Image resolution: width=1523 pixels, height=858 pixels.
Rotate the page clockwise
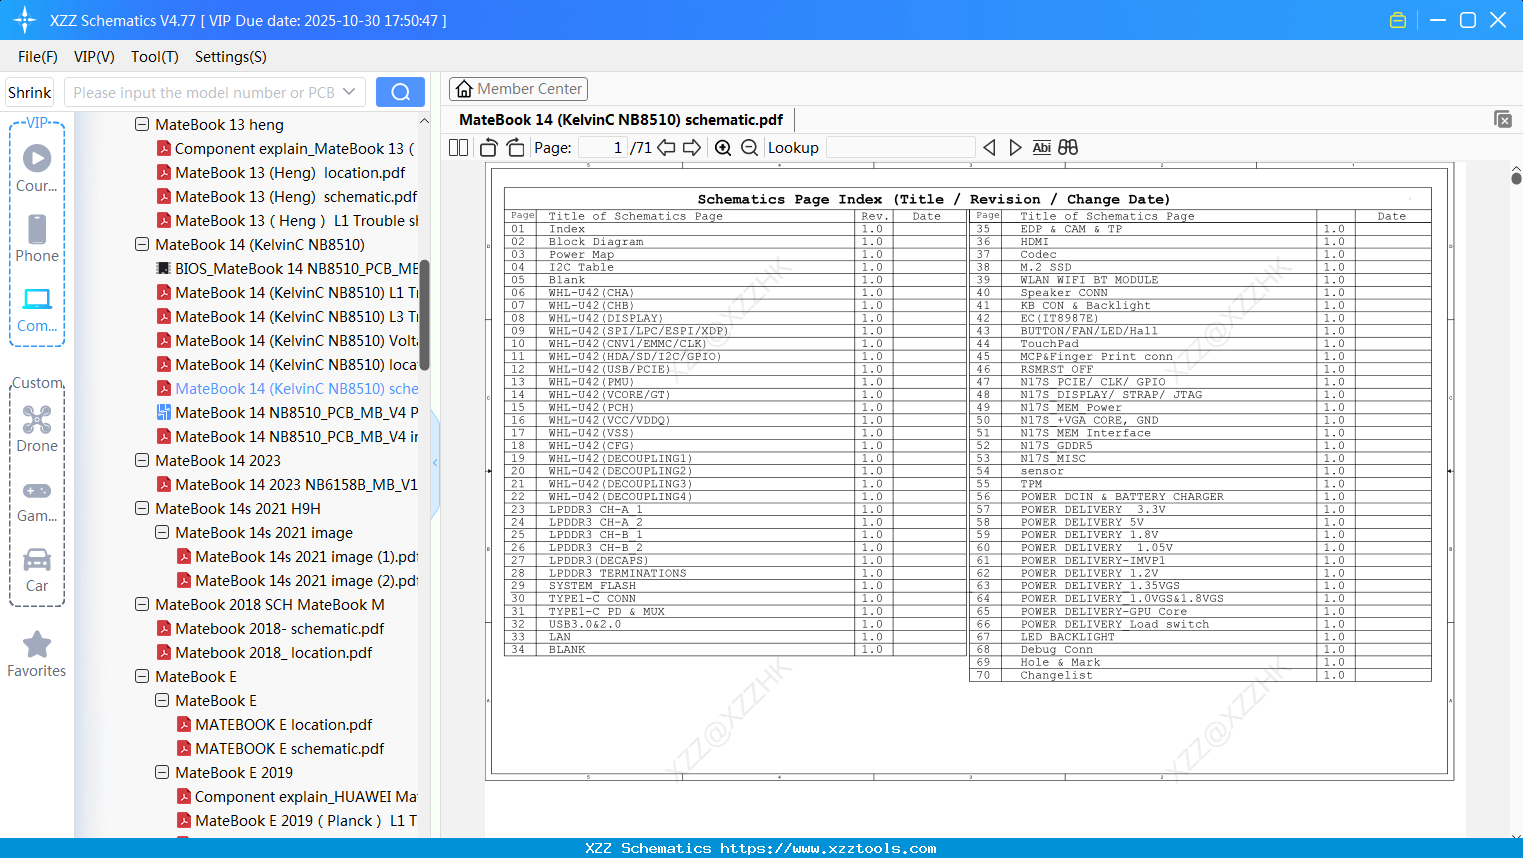(x=515, y=148)
